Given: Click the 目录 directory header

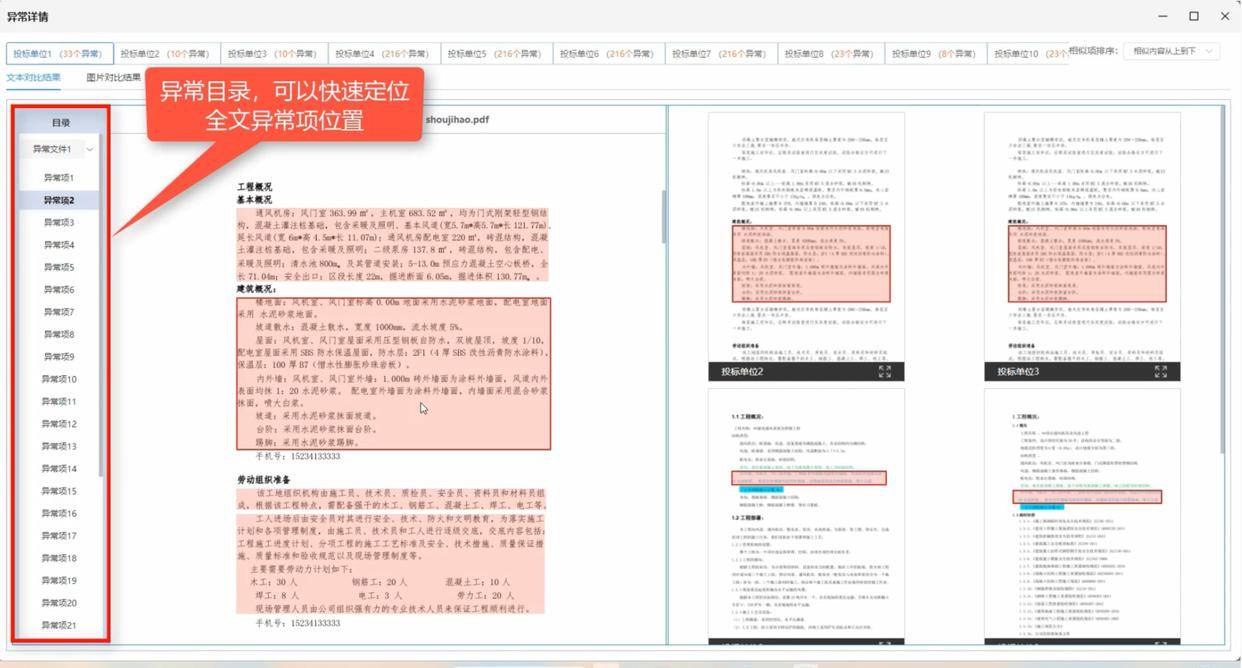Looking at the screenshot, I should tap(61, 122).
